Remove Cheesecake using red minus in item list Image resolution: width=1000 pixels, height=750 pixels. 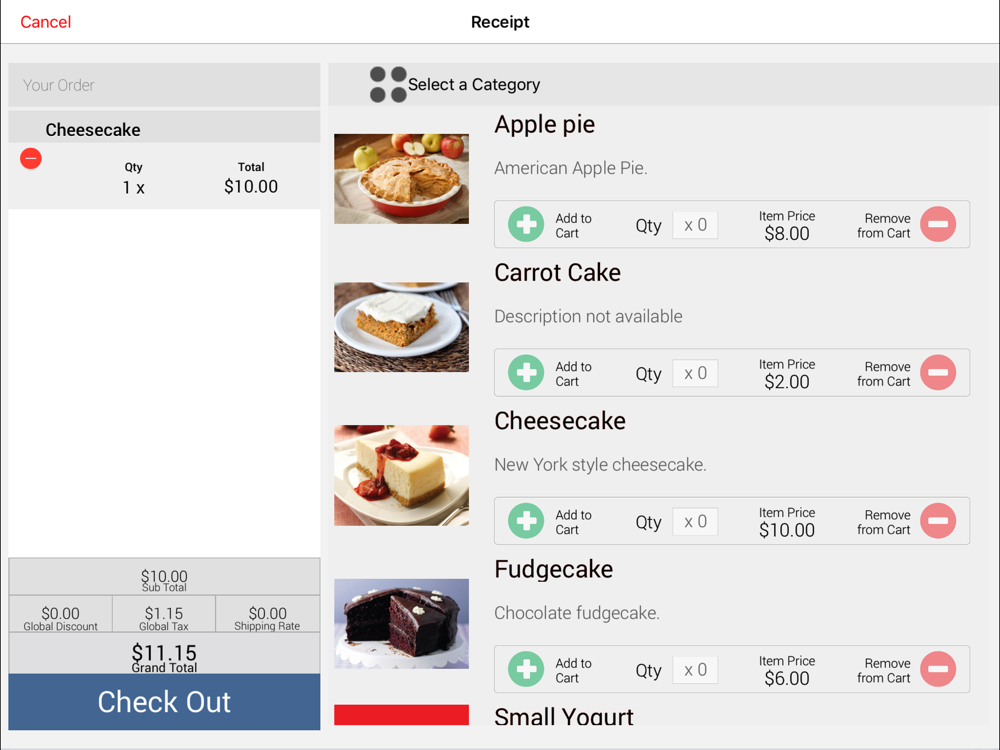pos(938,521)
